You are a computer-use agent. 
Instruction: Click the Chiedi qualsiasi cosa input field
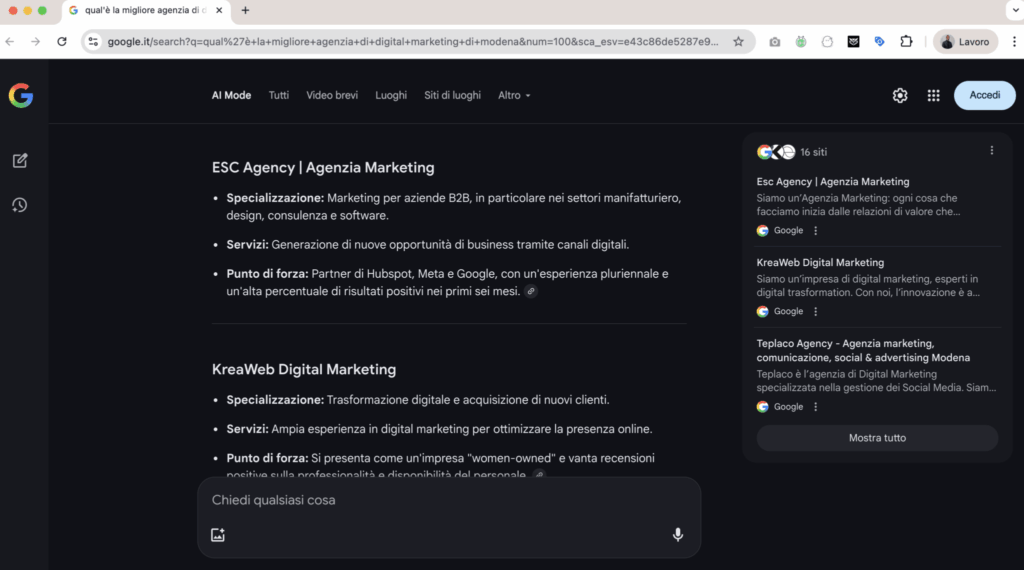pyautogui.click(x=449, y=500)
